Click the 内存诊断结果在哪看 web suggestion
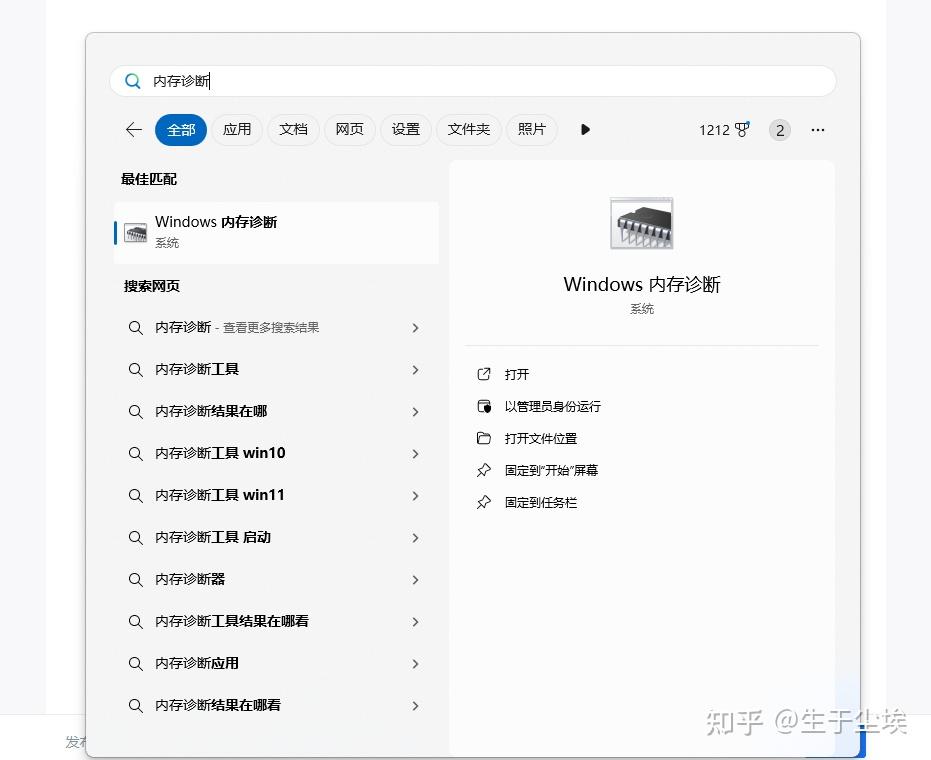The image size is (931, 760). point(277,705)
